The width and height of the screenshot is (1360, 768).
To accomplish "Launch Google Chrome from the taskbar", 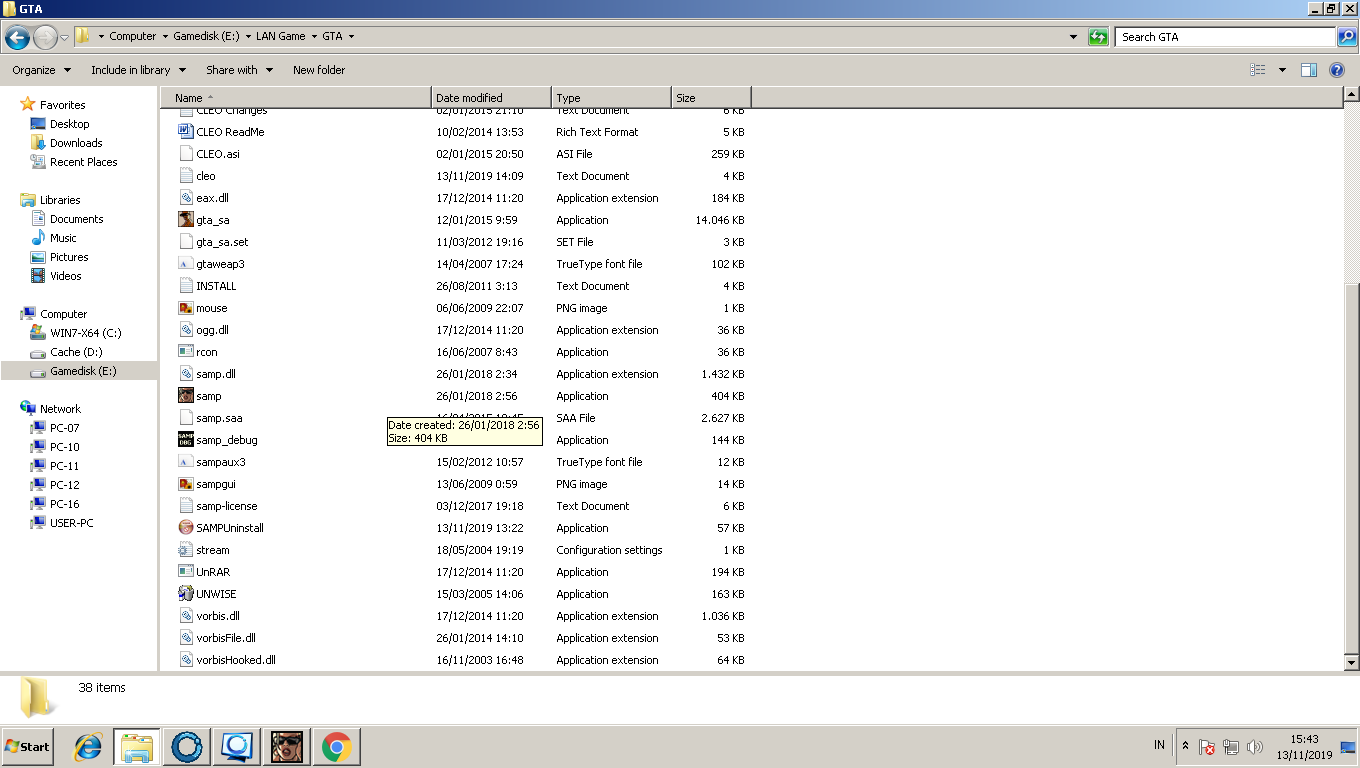I will [337, 747].
